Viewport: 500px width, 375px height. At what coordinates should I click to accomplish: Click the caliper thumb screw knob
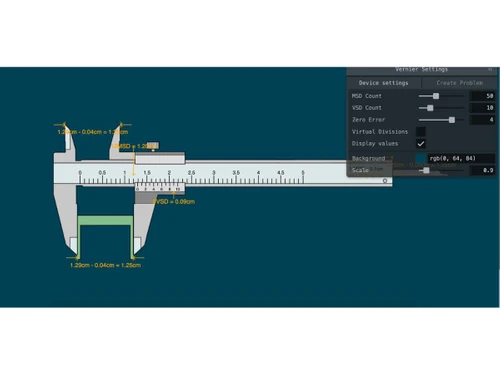pyautogui.click(x=153, y=146)
